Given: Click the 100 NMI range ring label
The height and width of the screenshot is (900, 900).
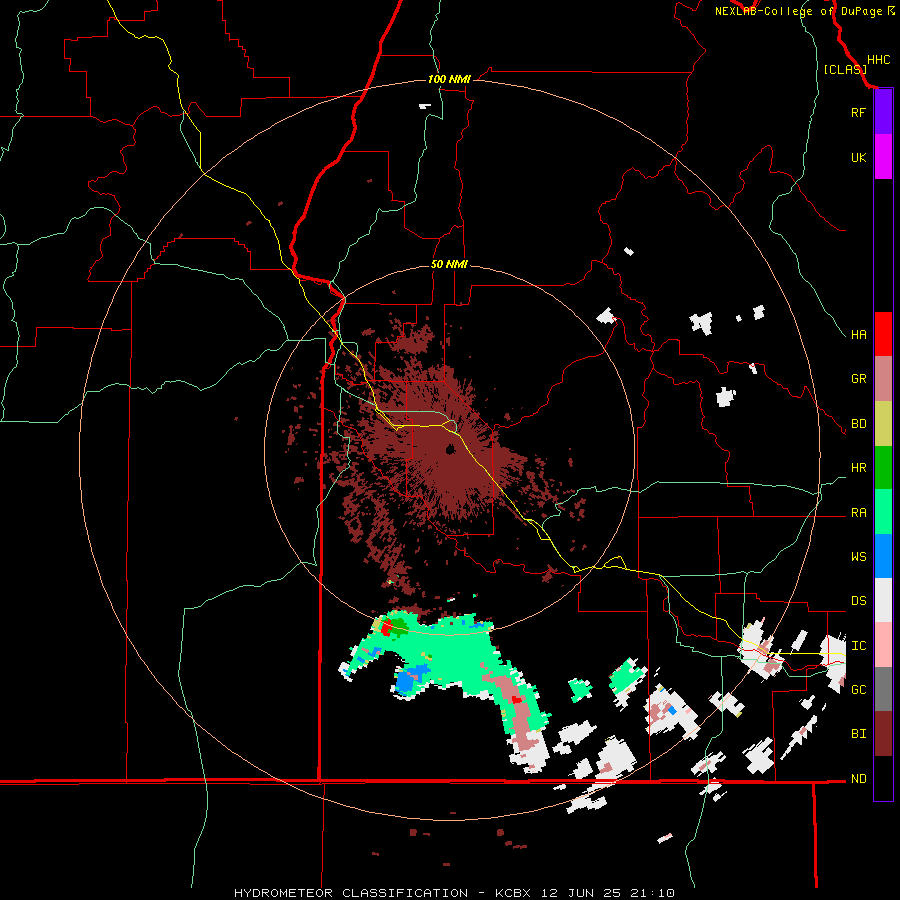Looking at the screenshot, I should pos(449,79).
